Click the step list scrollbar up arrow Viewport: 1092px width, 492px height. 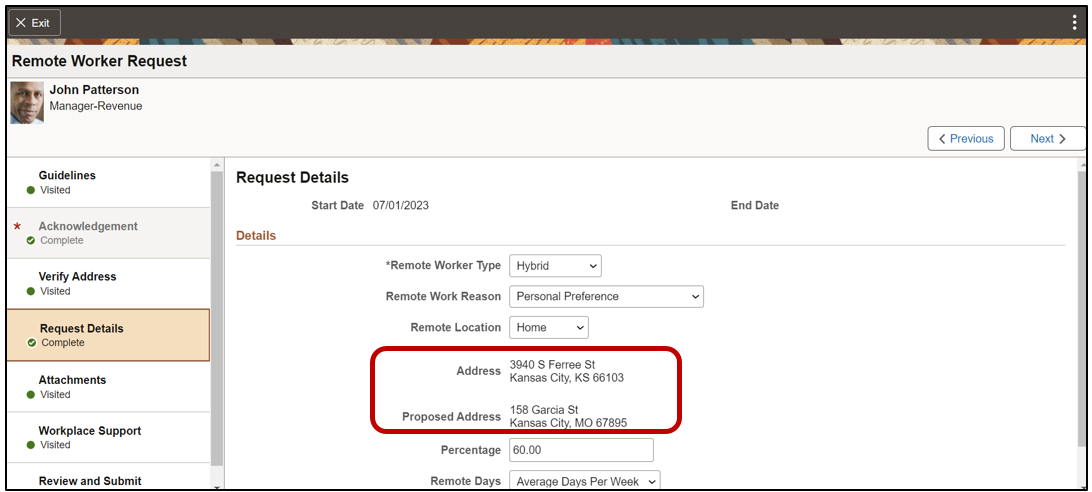coord(216,165)
